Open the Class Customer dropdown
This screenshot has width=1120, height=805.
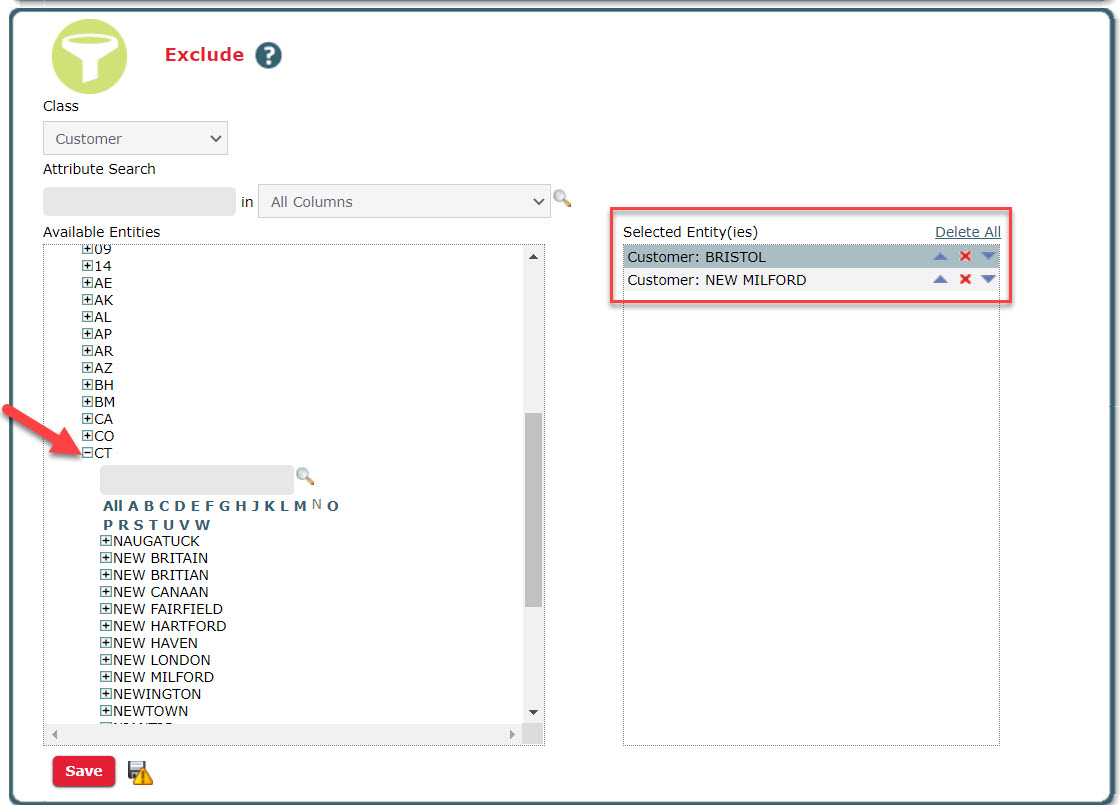click(135, 139)
